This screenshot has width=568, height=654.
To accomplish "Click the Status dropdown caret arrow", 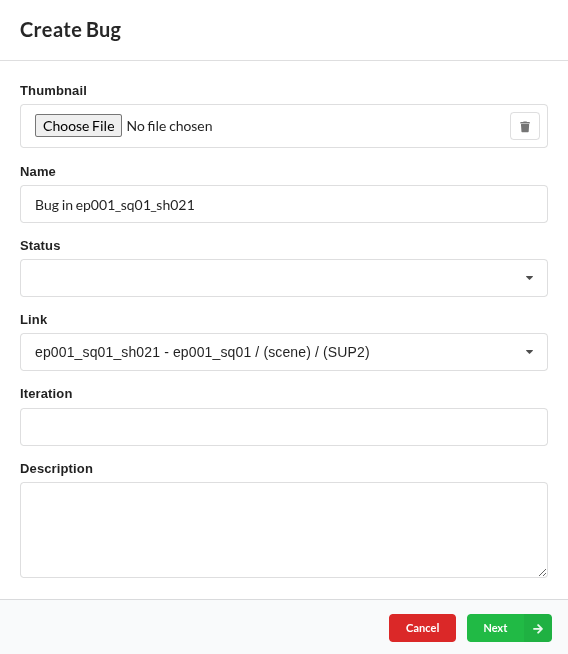I will click(529, 278).
